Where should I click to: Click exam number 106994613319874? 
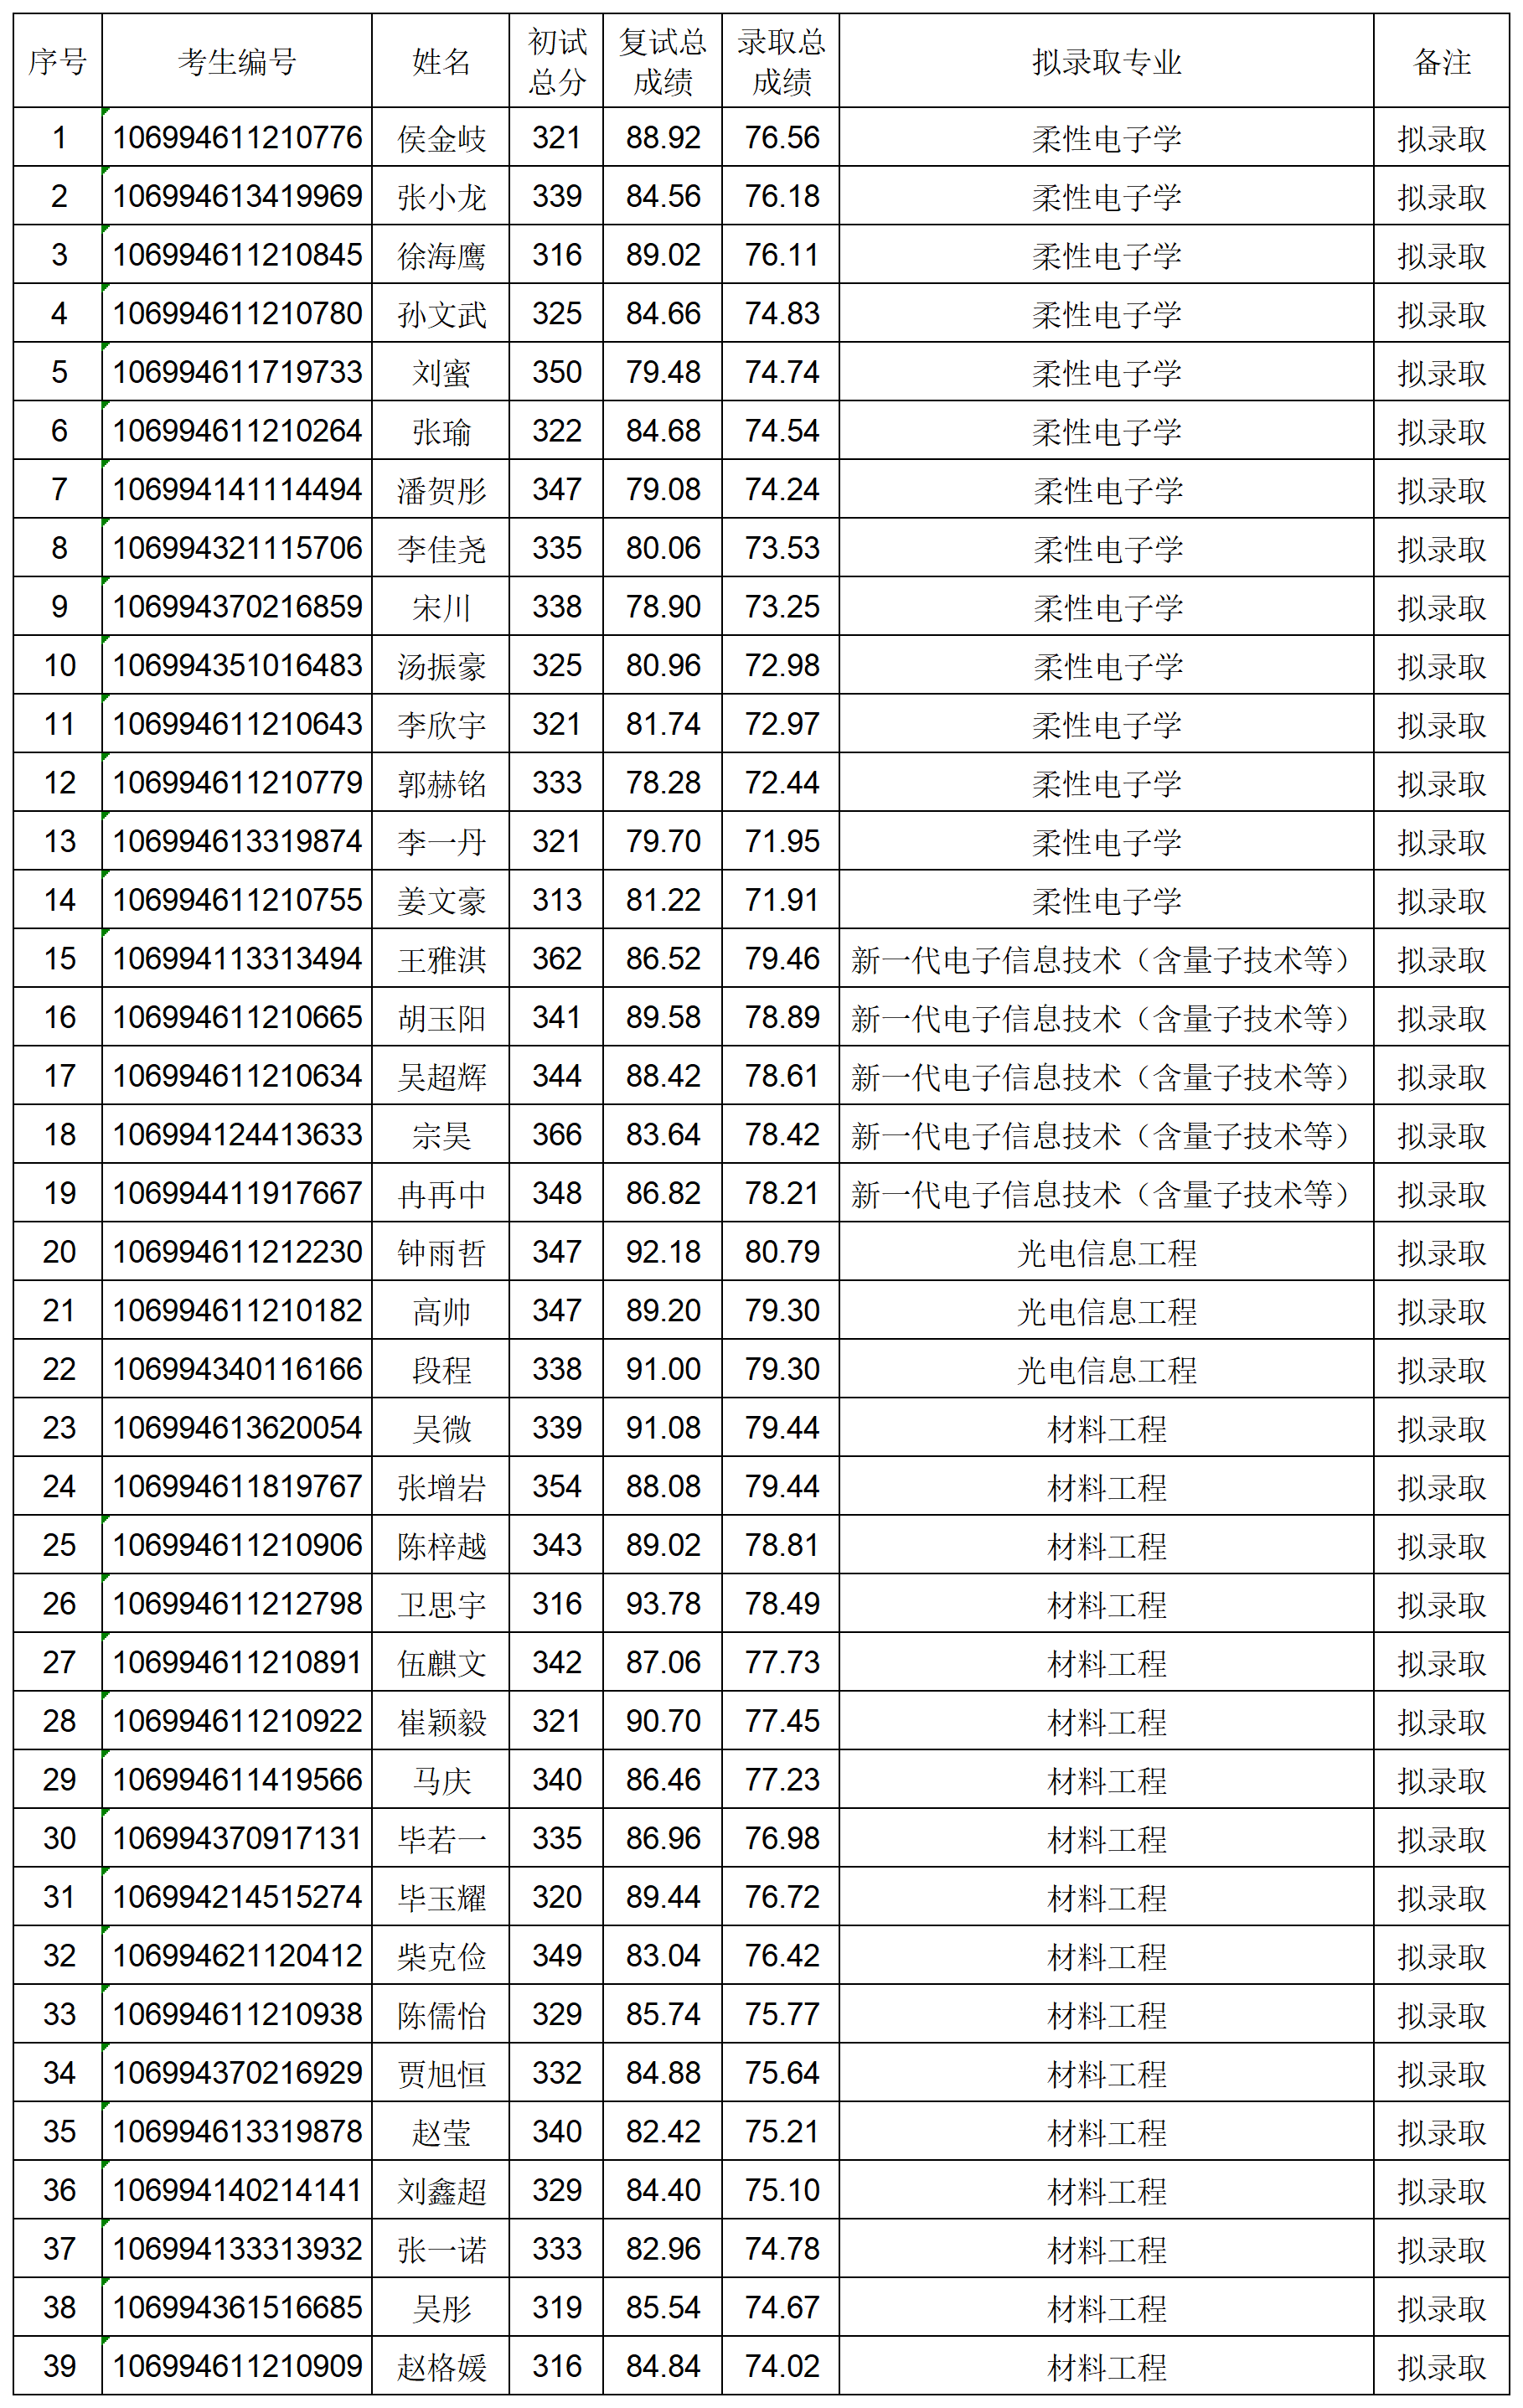237,841
